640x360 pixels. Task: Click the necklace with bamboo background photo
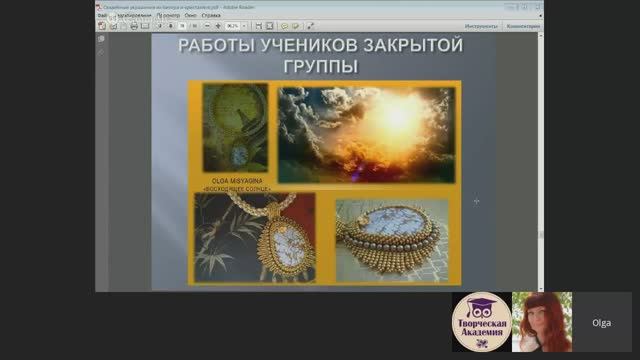255,238
